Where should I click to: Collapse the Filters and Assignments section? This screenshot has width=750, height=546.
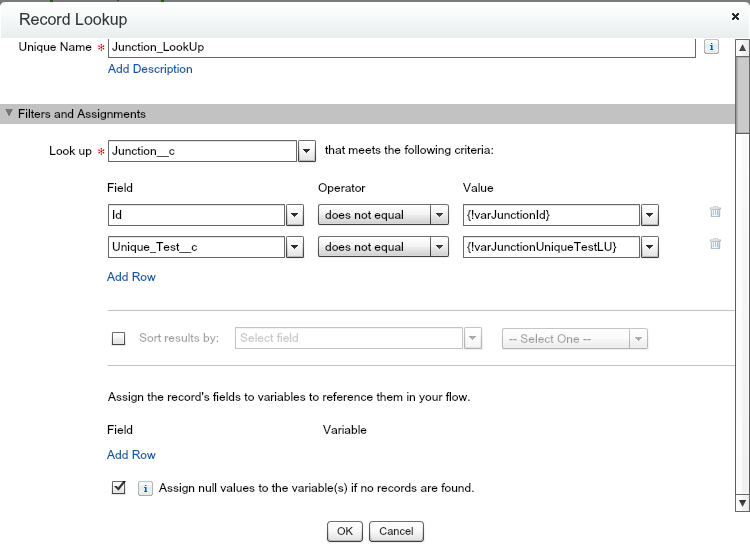tap(10, 114)
